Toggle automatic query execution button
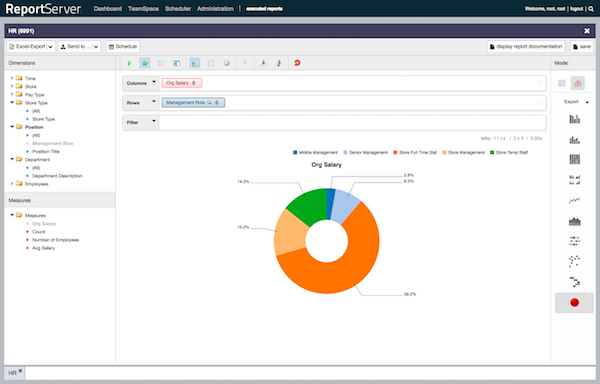 pyautogui.click(x=145, y=63)
